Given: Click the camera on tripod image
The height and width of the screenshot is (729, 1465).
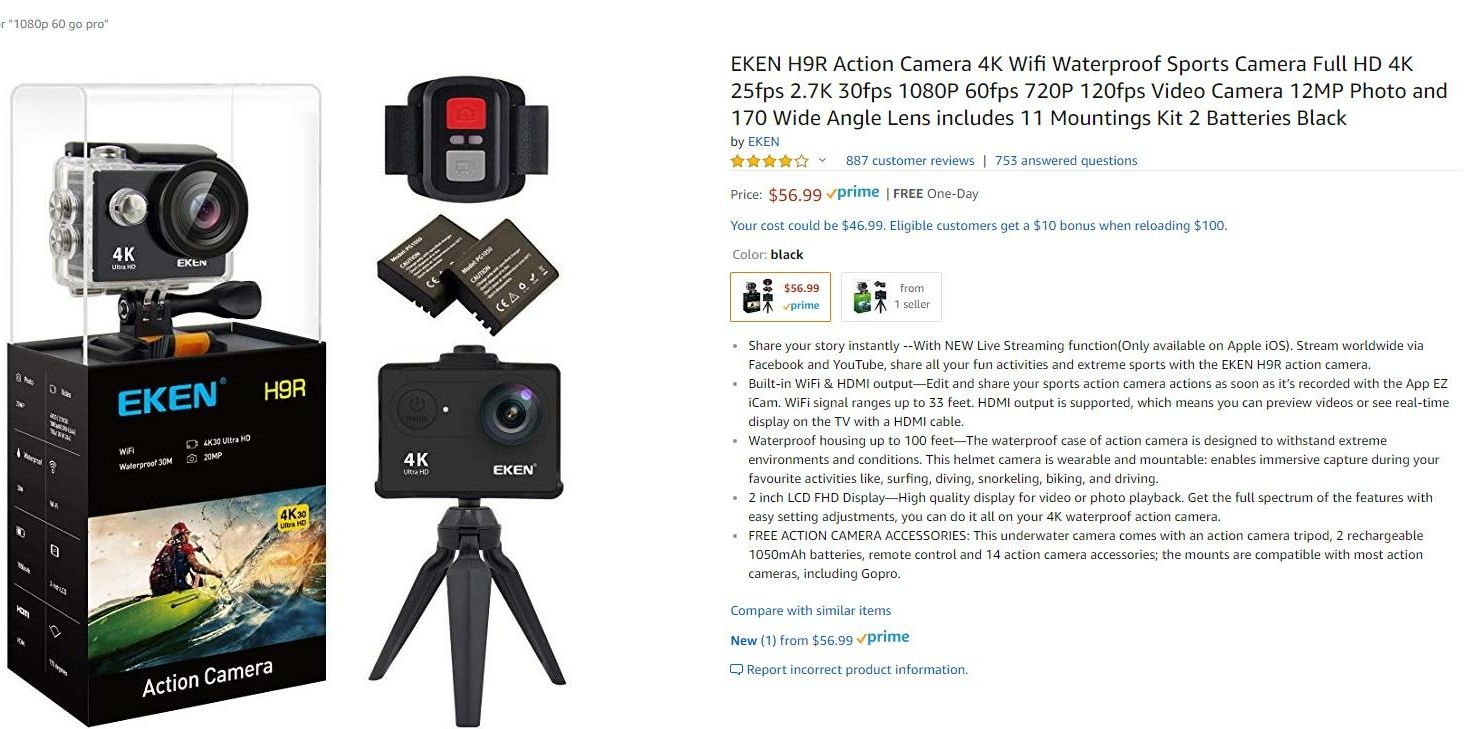Looking at the screenshot, I should (x=467, y=534).
